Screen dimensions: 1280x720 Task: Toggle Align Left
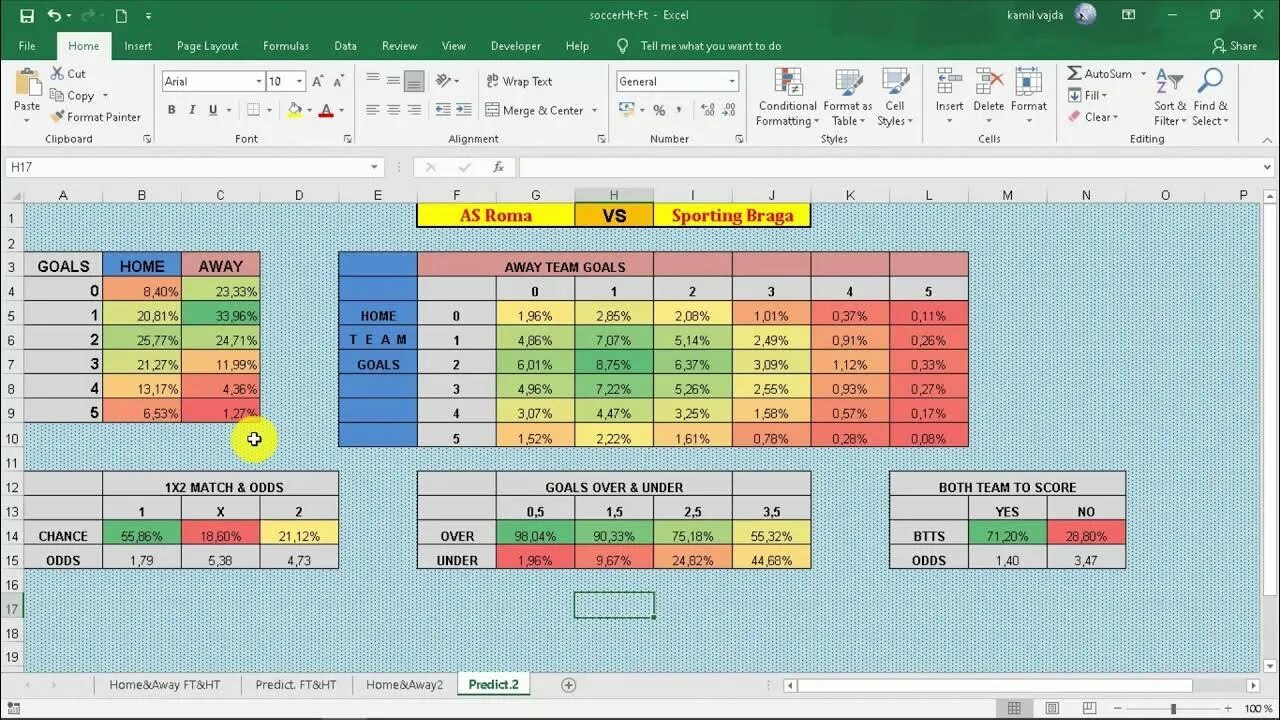(x=372, y=110)
